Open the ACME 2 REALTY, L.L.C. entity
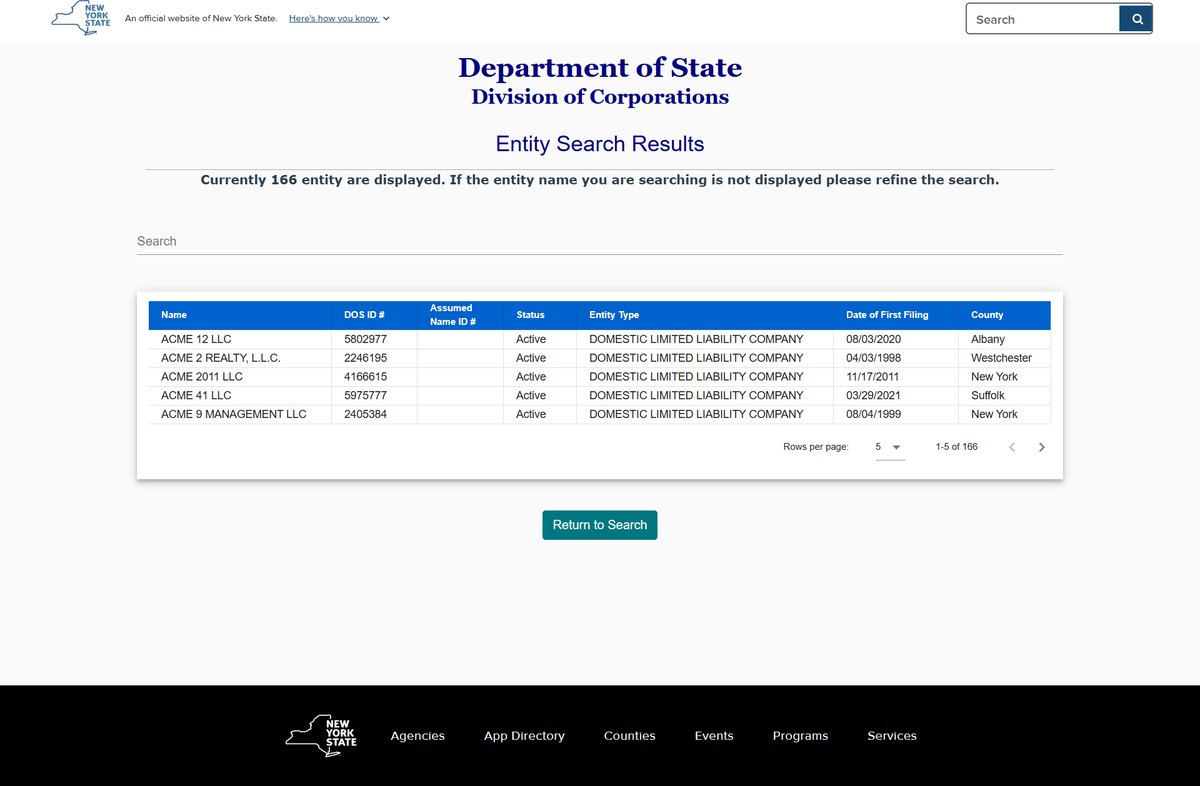1200x786 pixels. (x=221, y=358)
